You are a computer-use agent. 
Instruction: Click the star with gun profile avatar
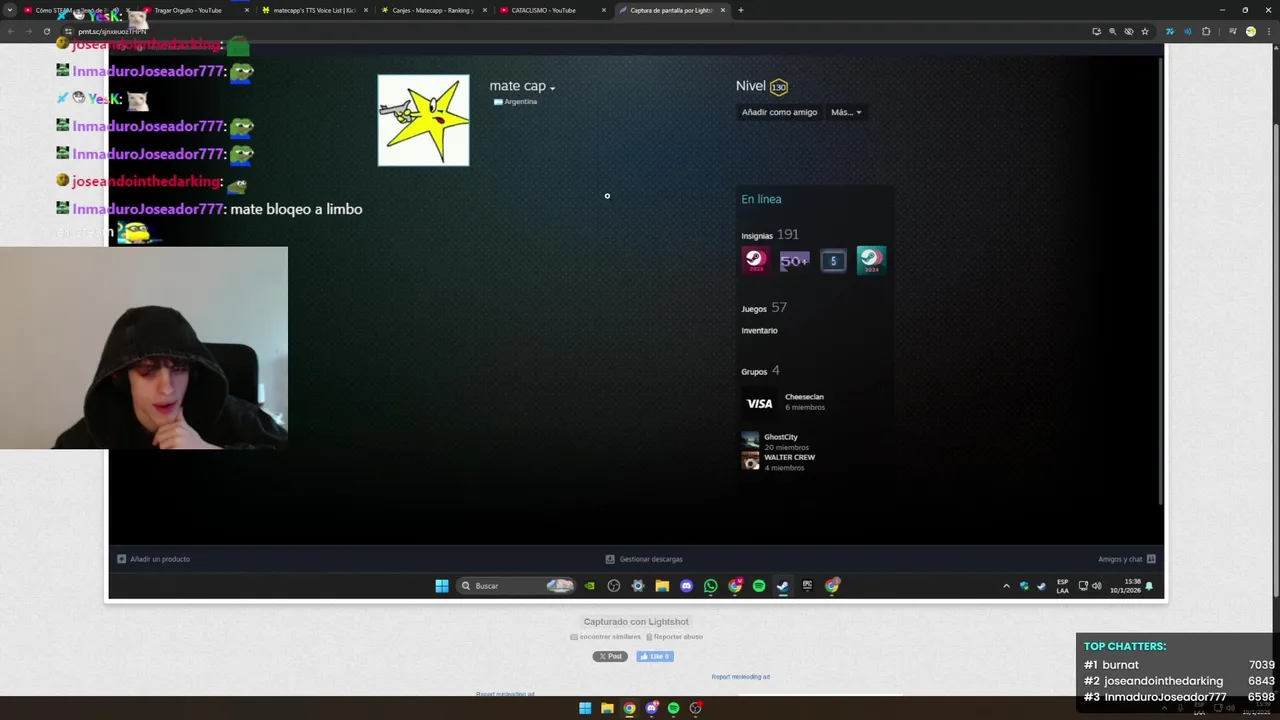click(423, 120)
